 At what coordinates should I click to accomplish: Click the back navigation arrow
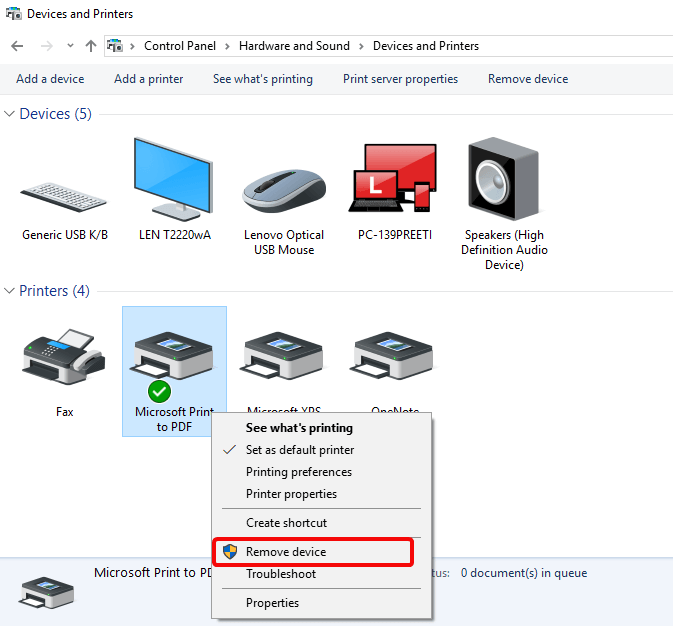pos(17,46)
